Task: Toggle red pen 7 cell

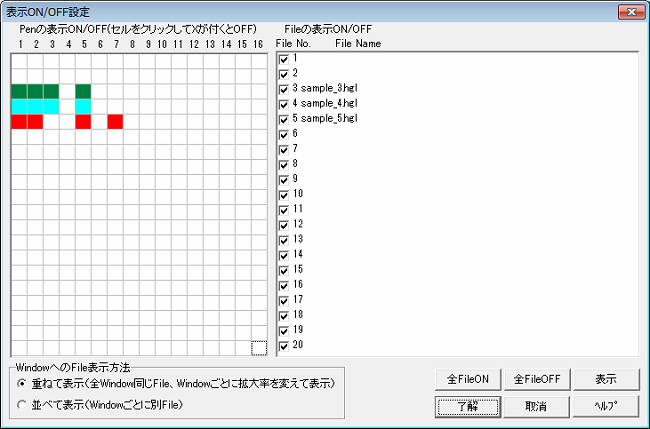Action: 115,122
